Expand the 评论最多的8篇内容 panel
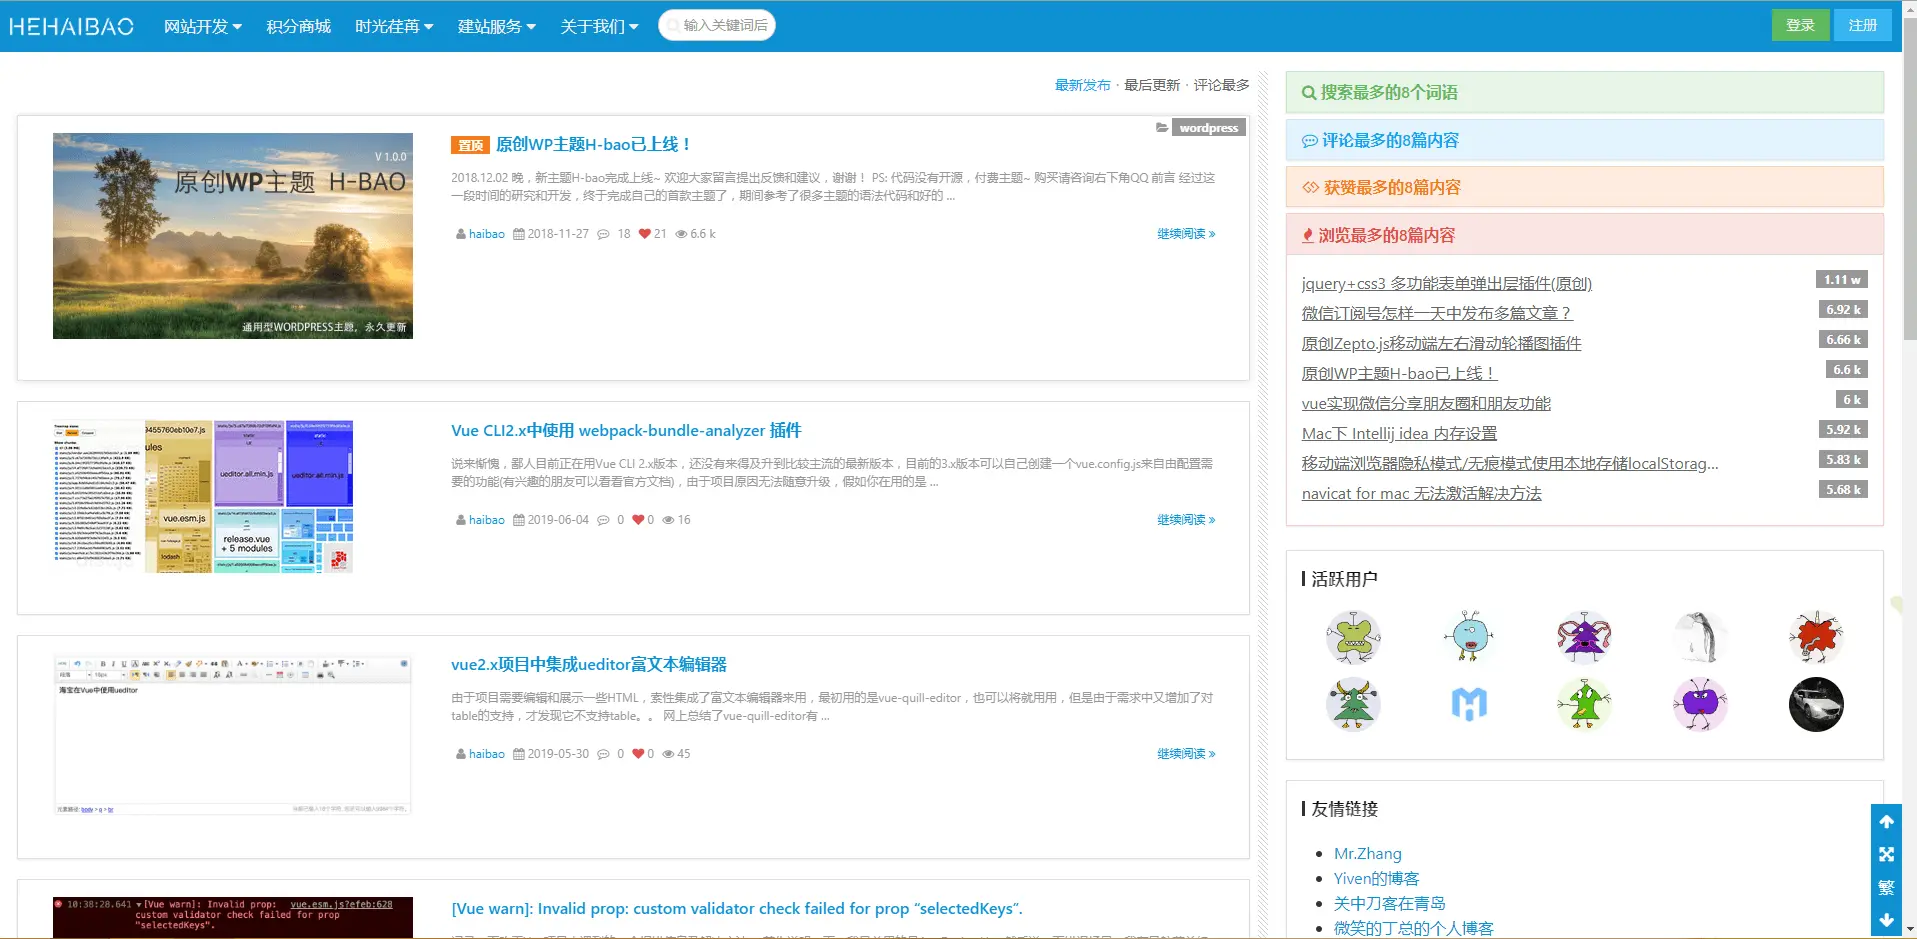 click(1584, 140)
